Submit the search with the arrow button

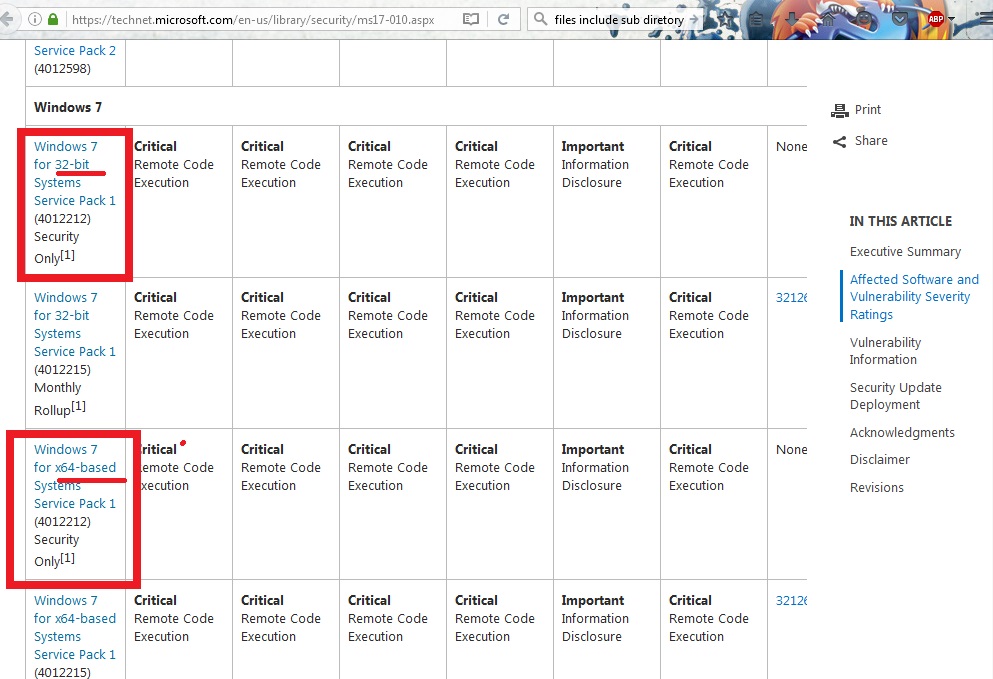[693, 19]
